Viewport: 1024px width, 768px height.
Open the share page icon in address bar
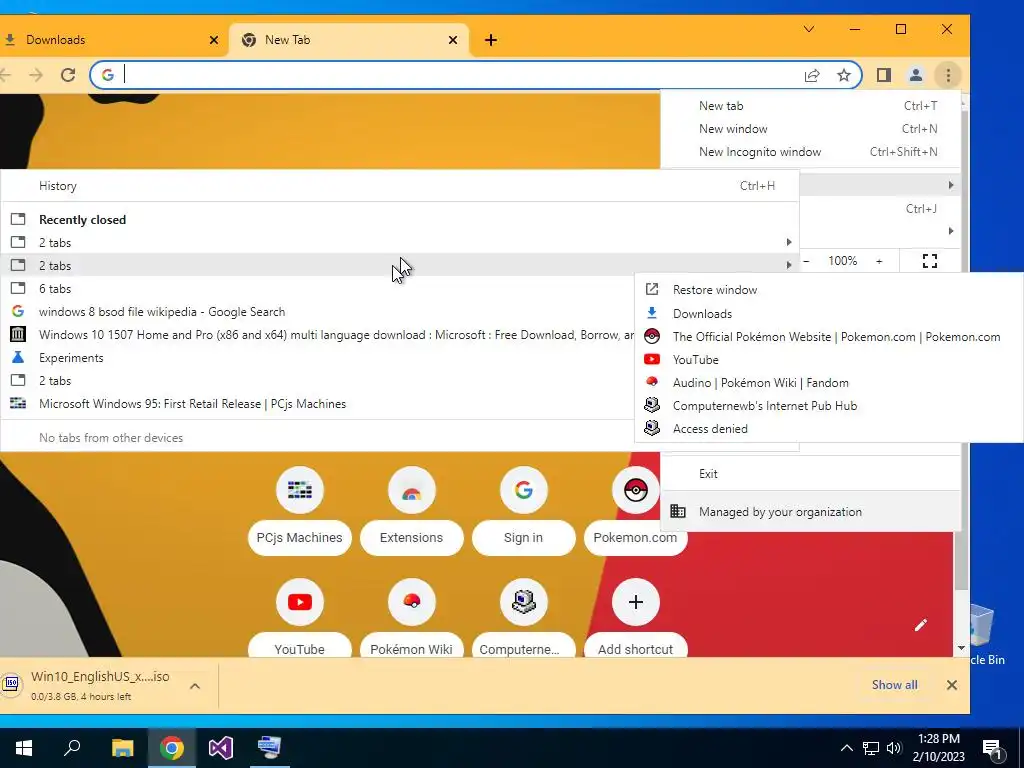(x=812, y=75)
